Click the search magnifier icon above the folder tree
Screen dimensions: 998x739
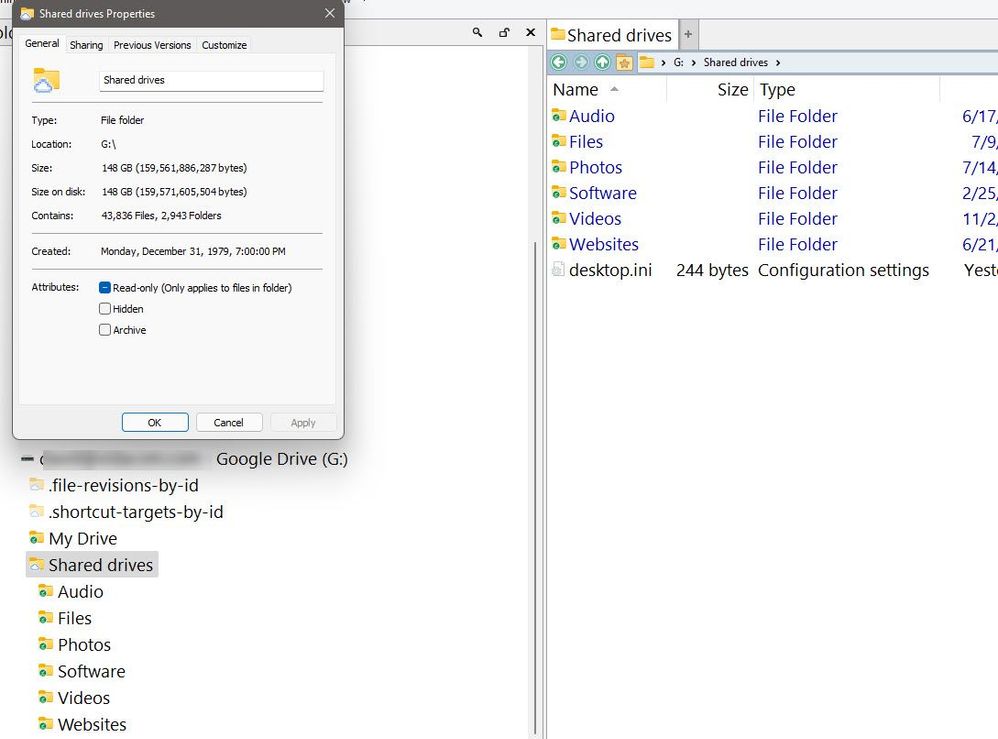[x=477, y=32]
